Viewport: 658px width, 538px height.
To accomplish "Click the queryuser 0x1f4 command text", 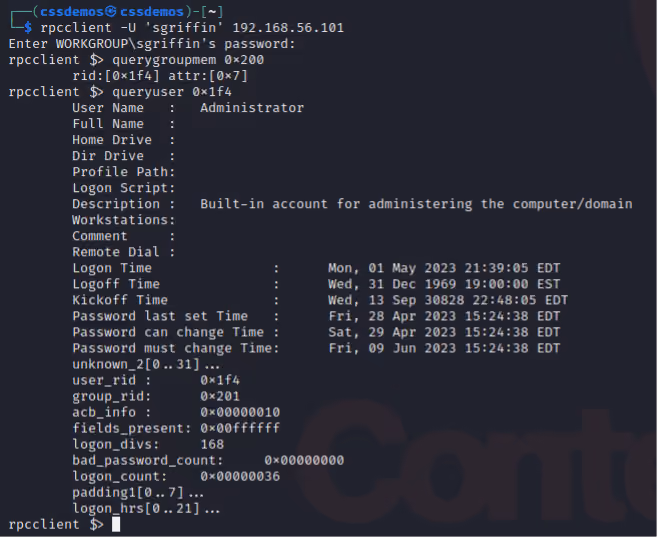I will click(172, 92).
